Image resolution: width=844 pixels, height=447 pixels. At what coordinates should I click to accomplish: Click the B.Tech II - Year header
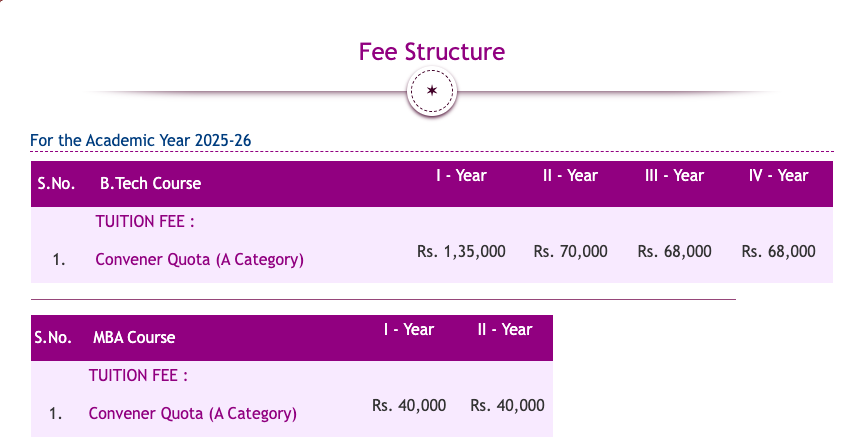click(x=570, y=176)
